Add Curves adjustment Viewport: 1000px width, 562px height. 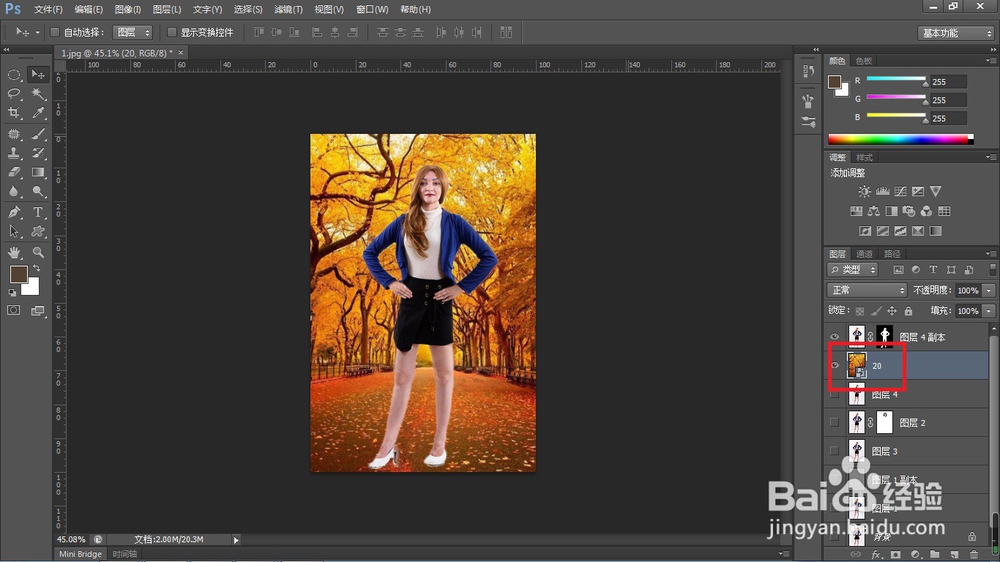900,191
